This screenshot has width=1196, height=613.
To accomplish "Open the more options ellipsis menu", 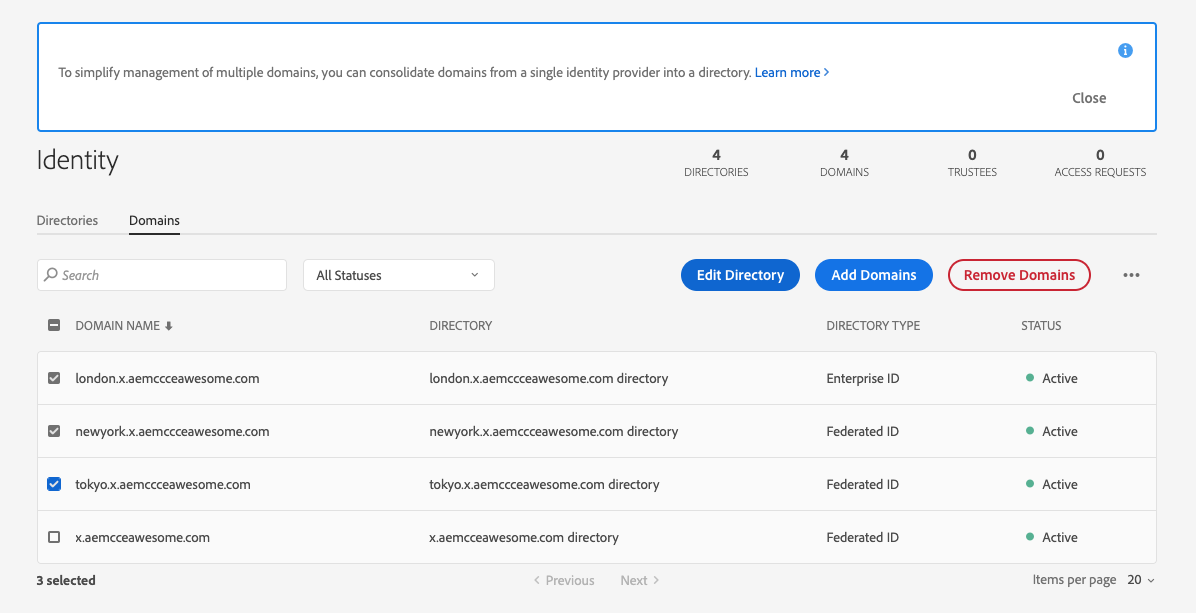I will [1131, 276].
